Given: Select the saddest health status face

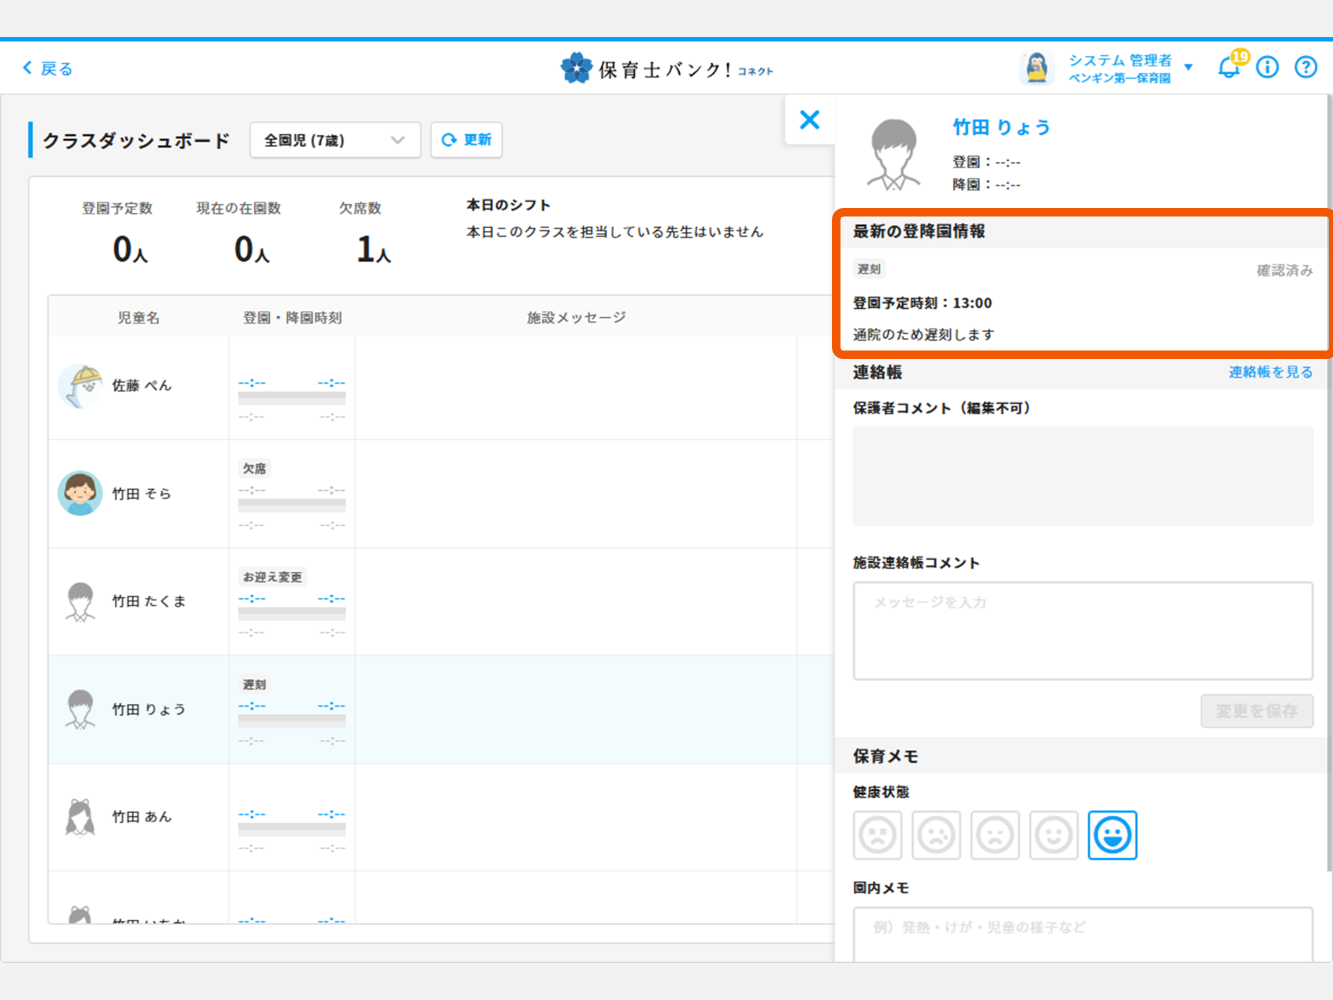Looking at the screenshot, I should tap(877, 835).
